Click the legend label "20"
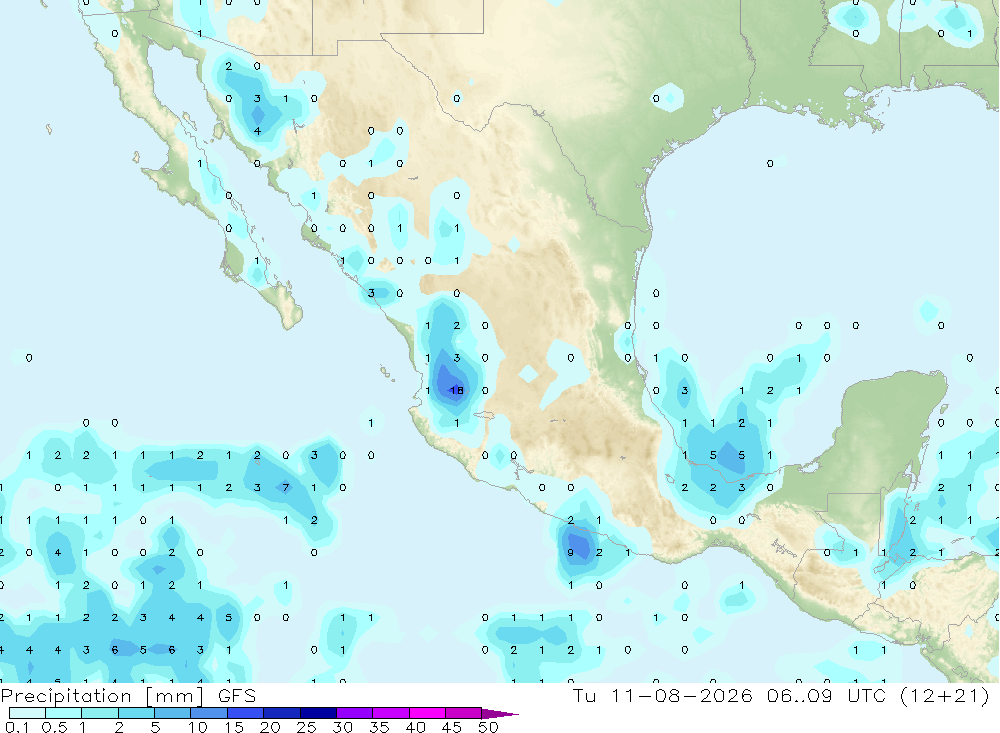 (x=270, y=727)
